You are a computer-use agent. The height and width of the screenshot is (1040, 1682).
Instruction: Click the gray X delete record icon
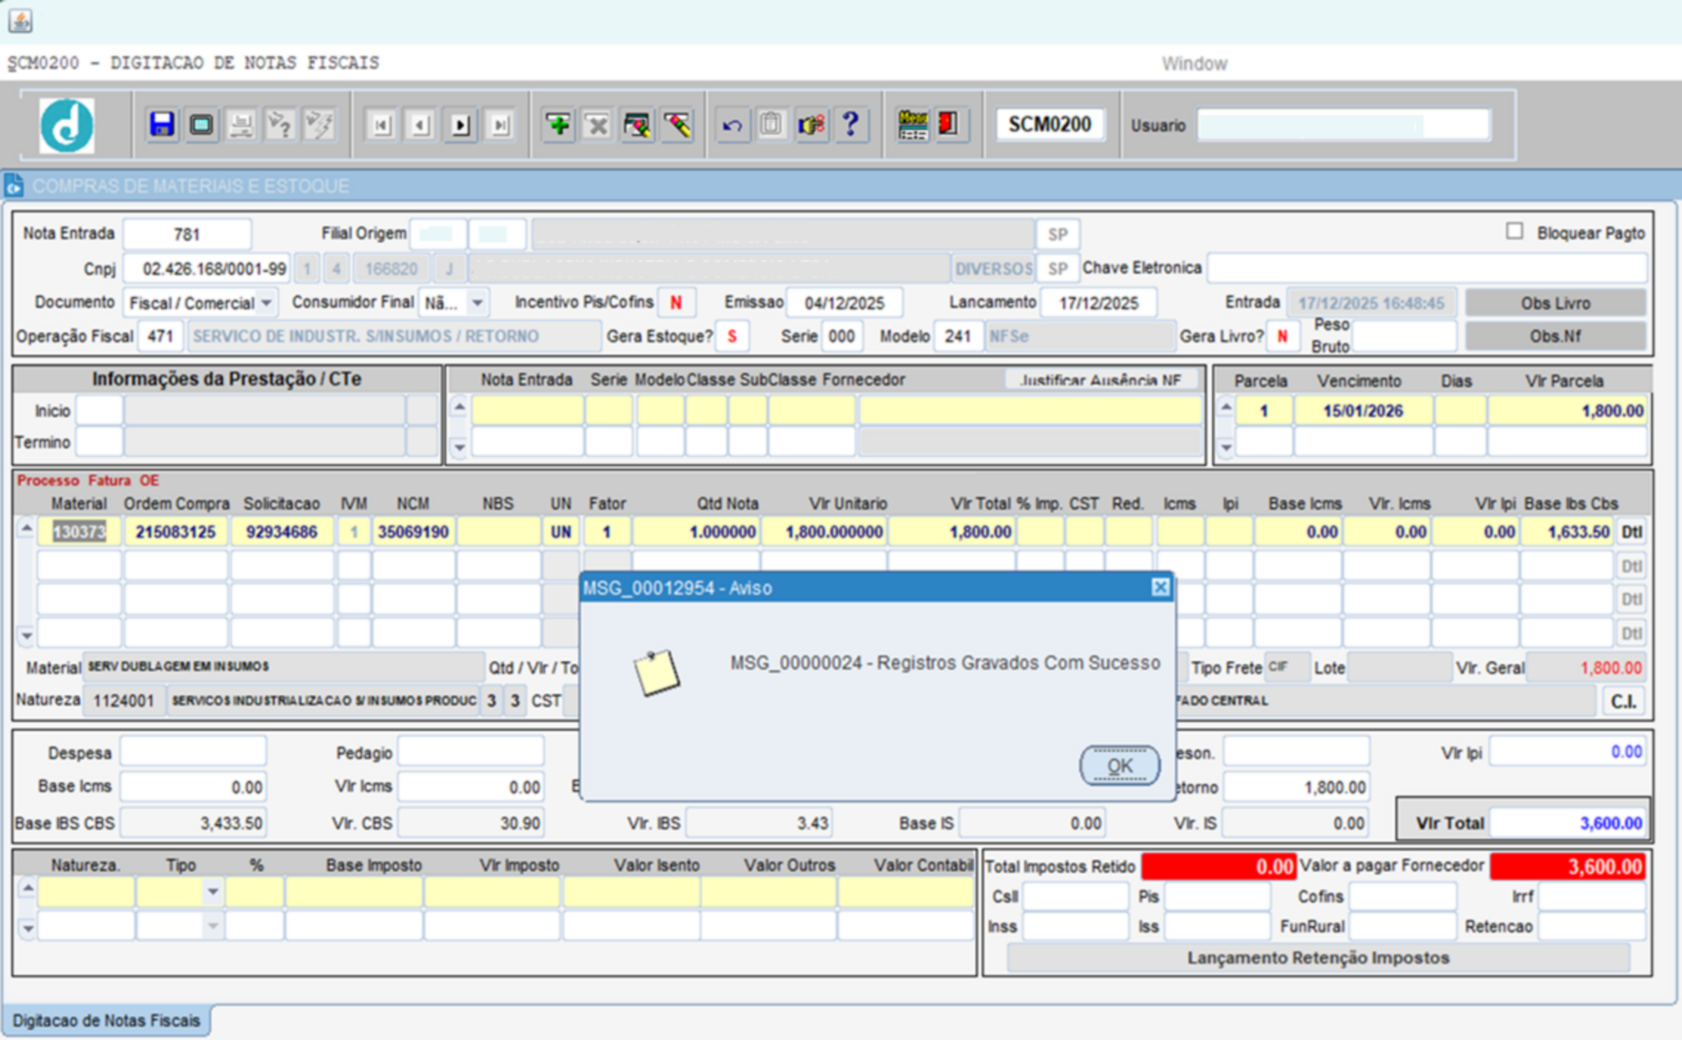point(597,125)
